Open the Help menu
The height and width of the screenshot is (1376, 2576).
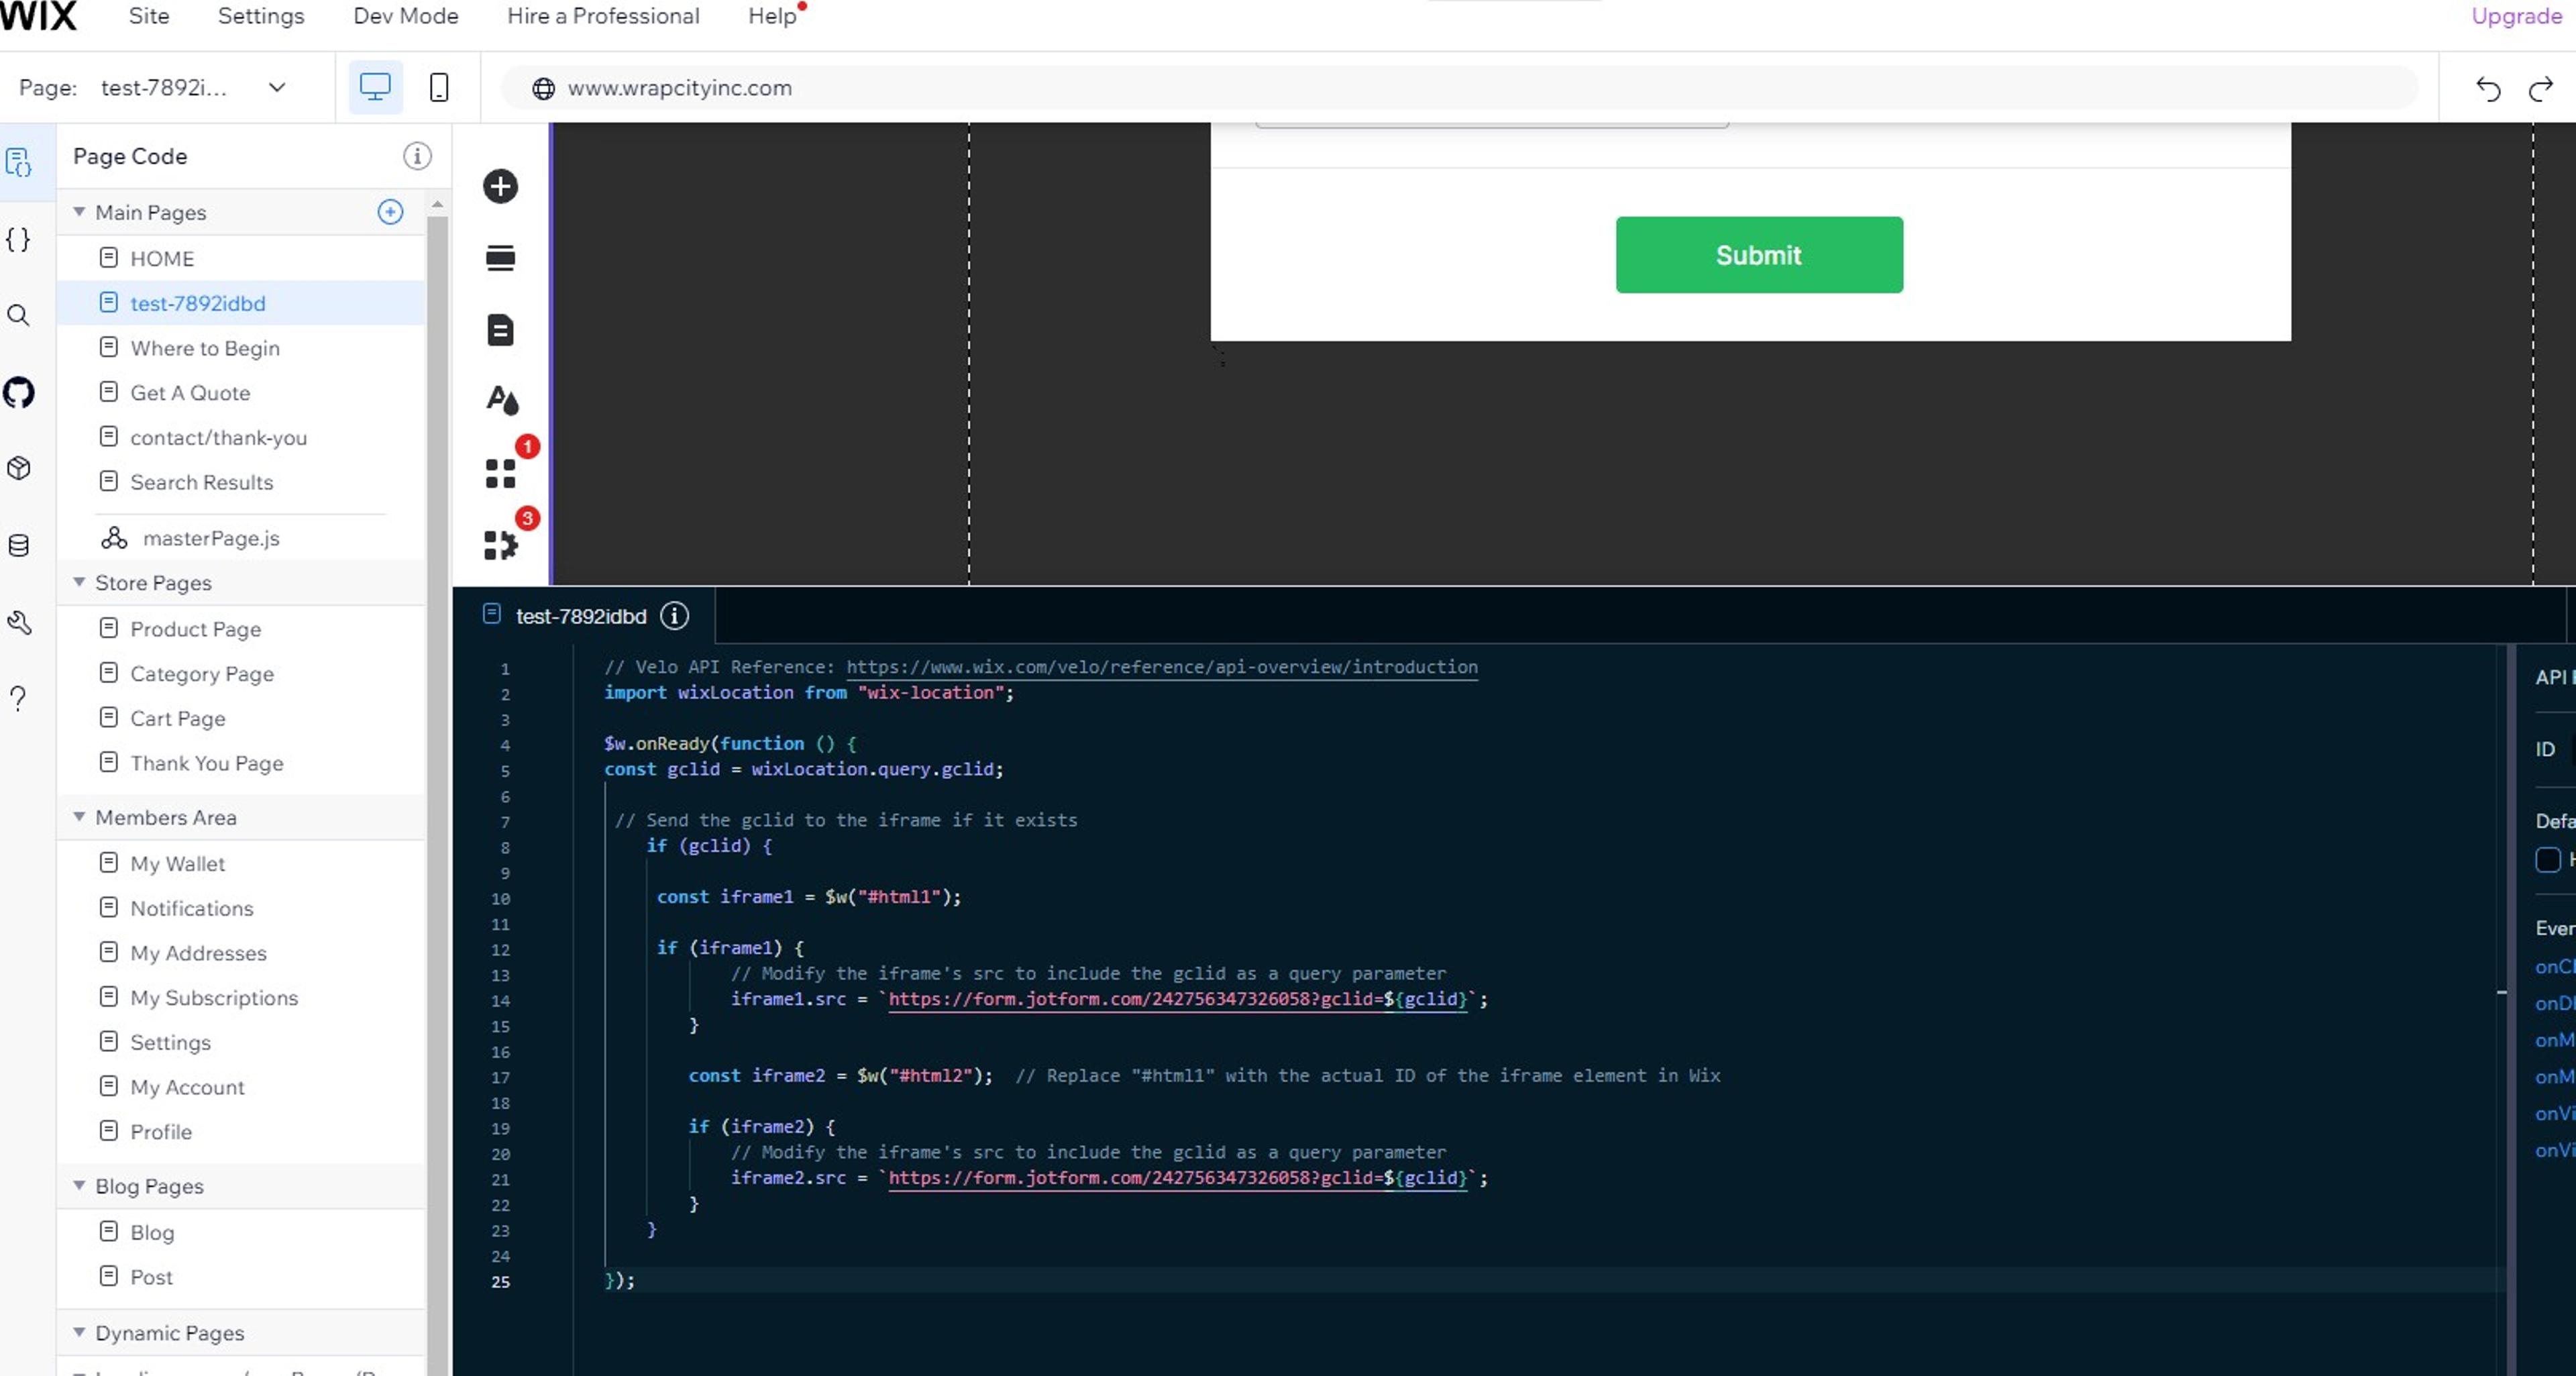pos(772,16)
